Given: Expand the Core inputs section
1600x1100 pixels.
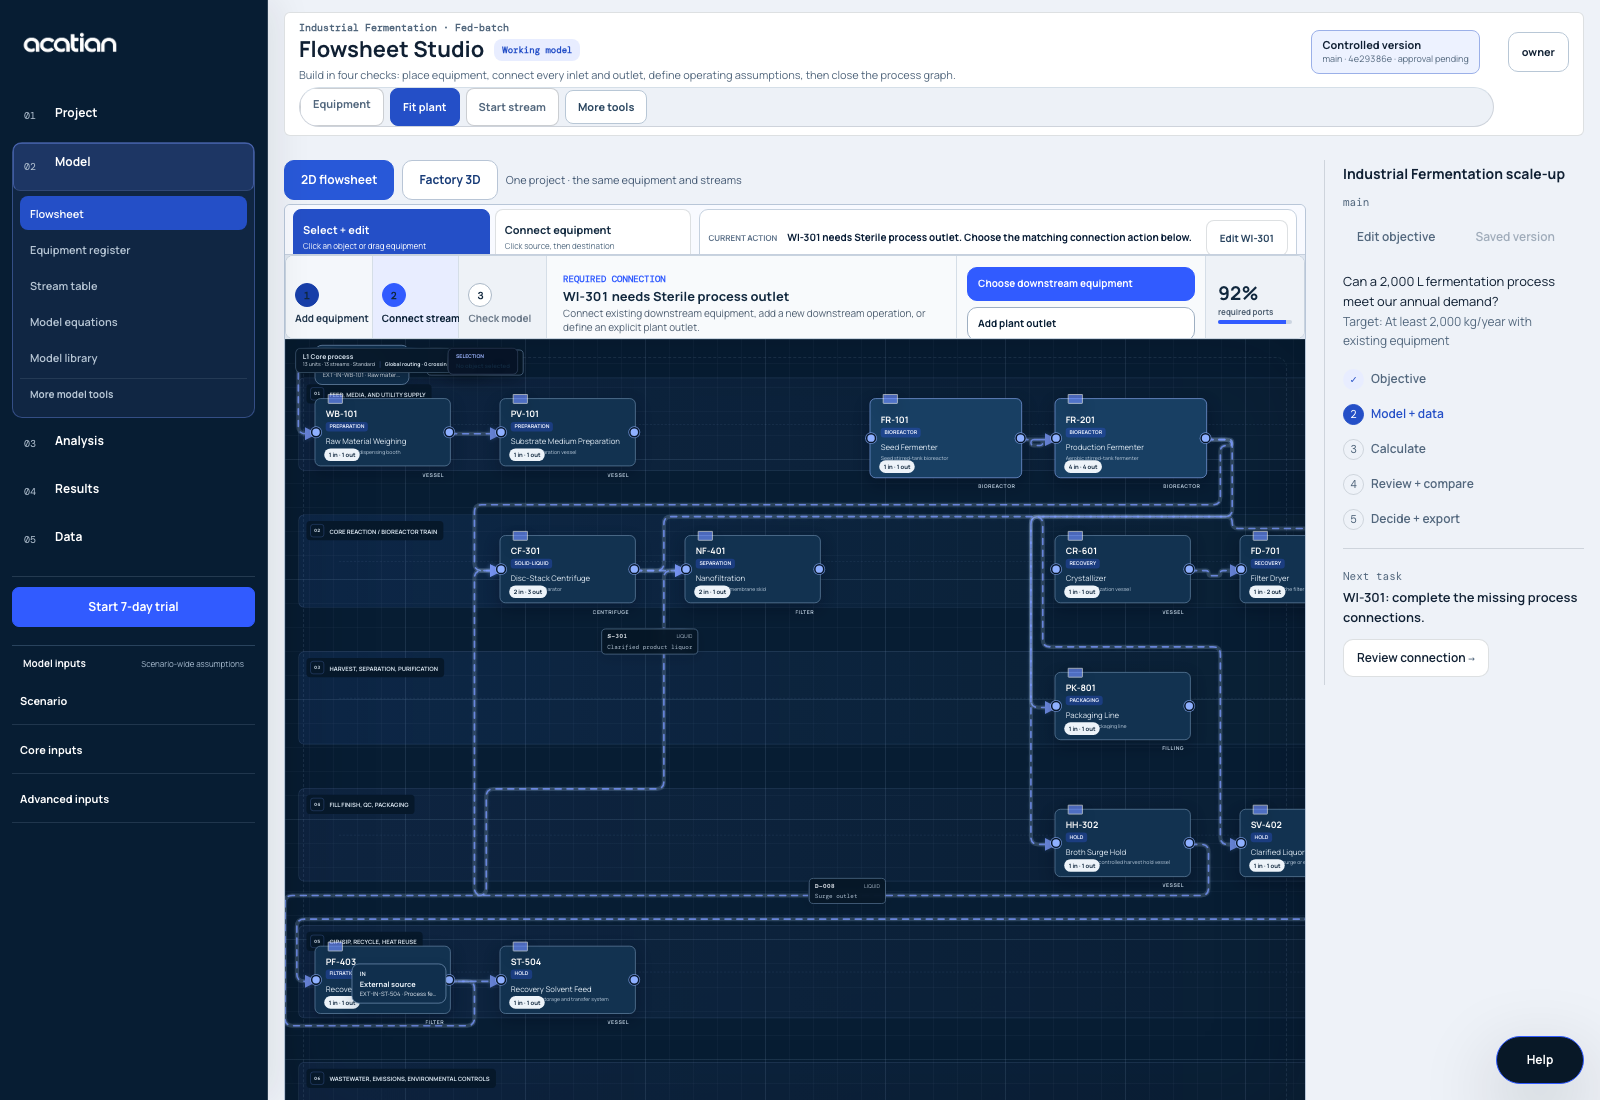Looking at the screenshot, I should pyautogui.click(x=133, y=750).
